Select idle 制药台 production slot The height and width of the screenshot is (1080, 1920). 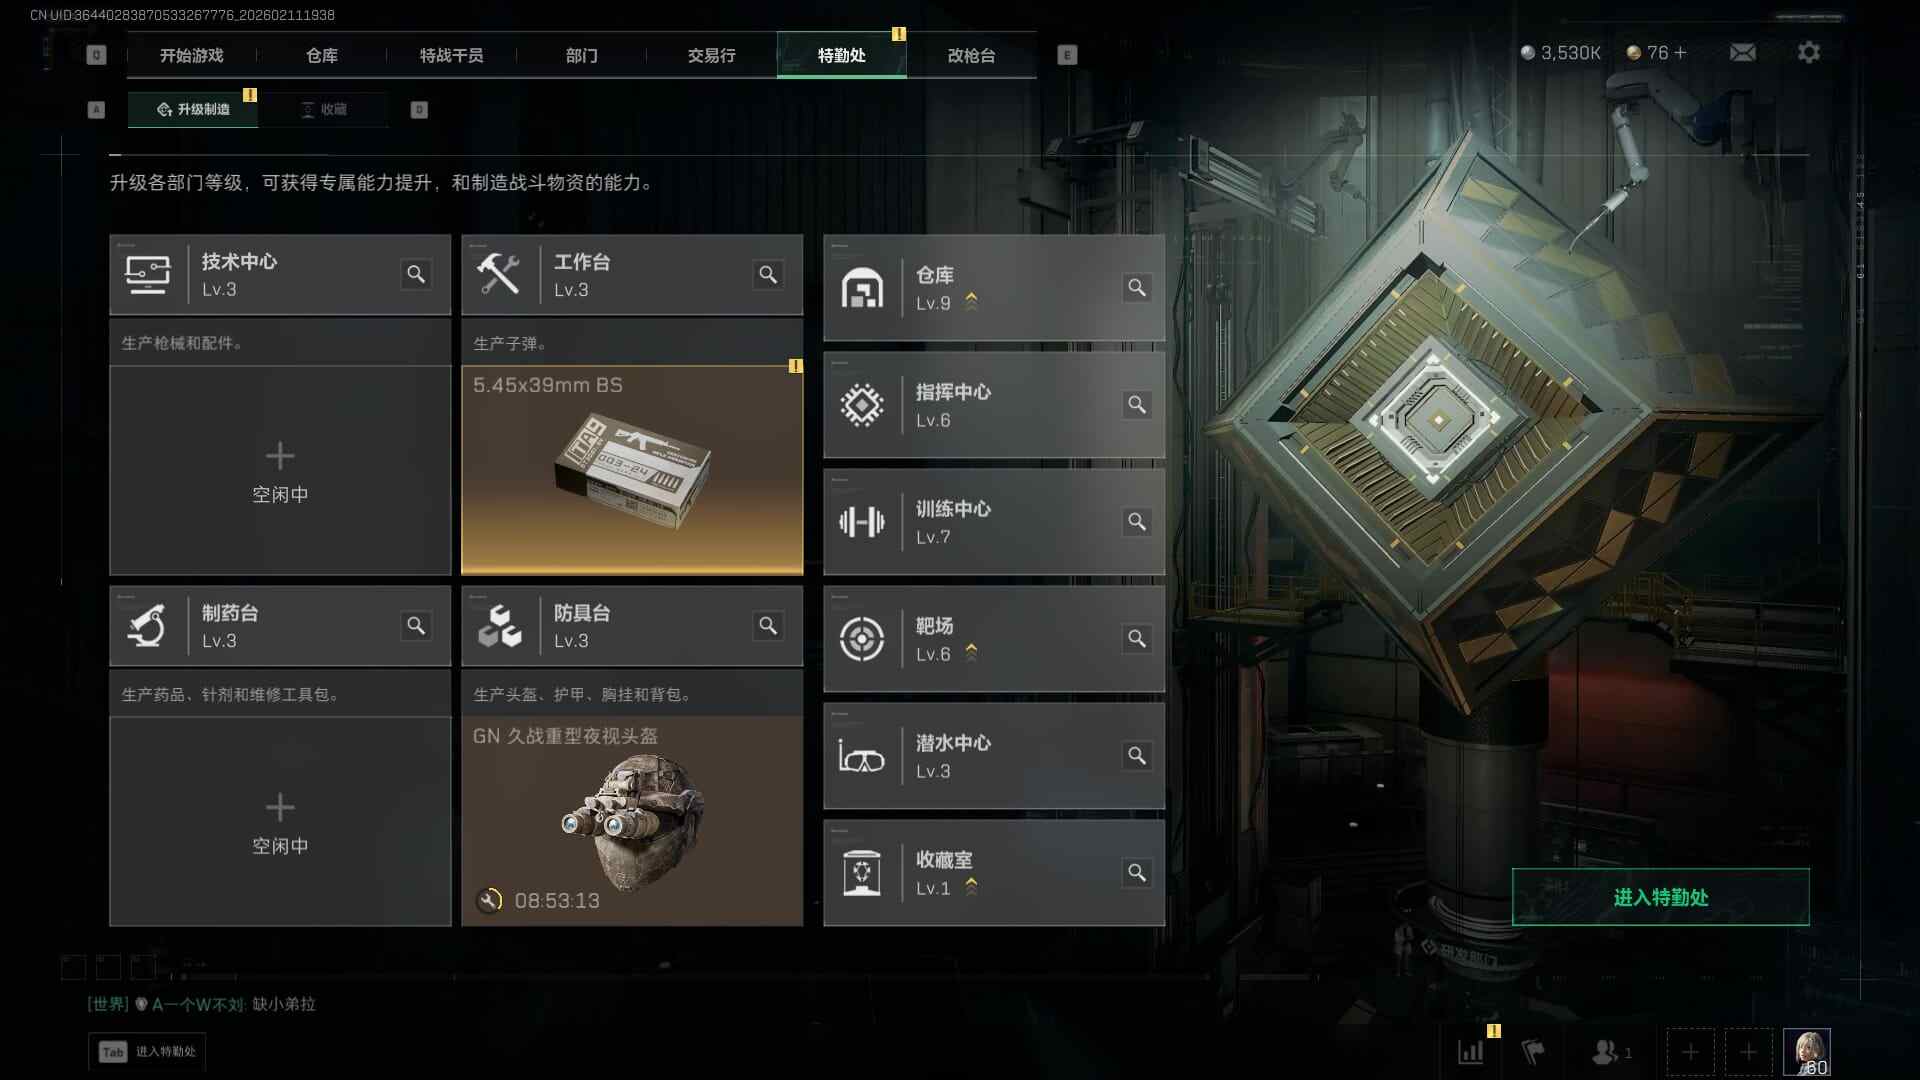[280, 821]
